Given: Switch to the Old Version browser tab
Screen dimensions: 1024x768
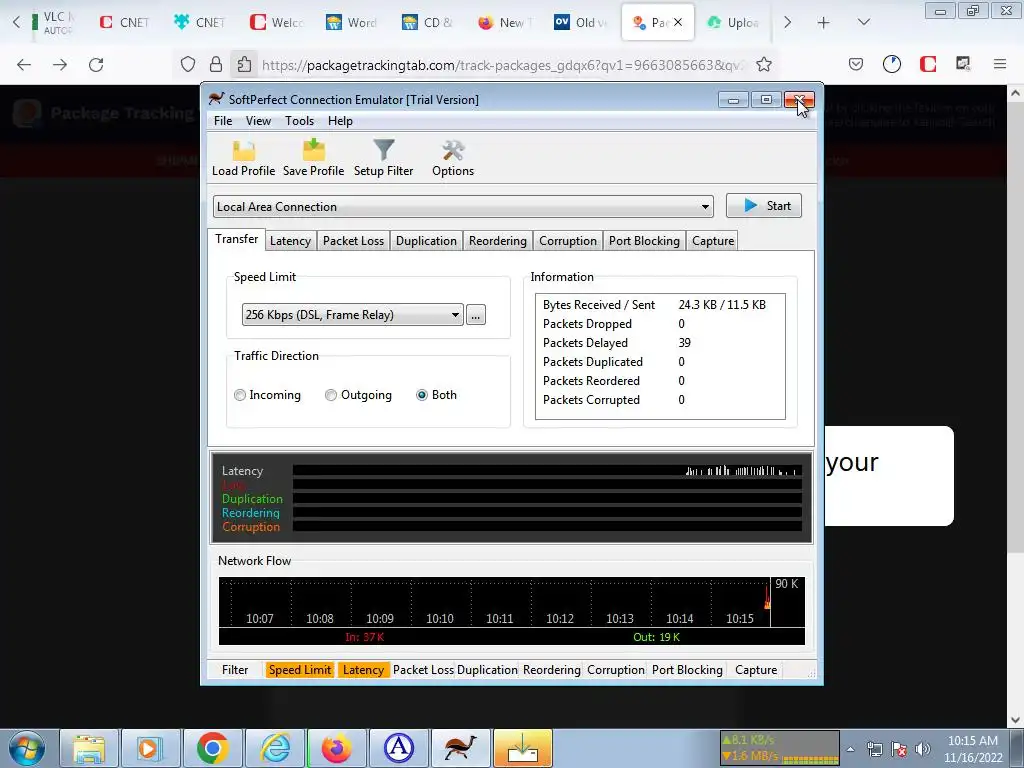Looking at the screenshot, I should point(581,22).
